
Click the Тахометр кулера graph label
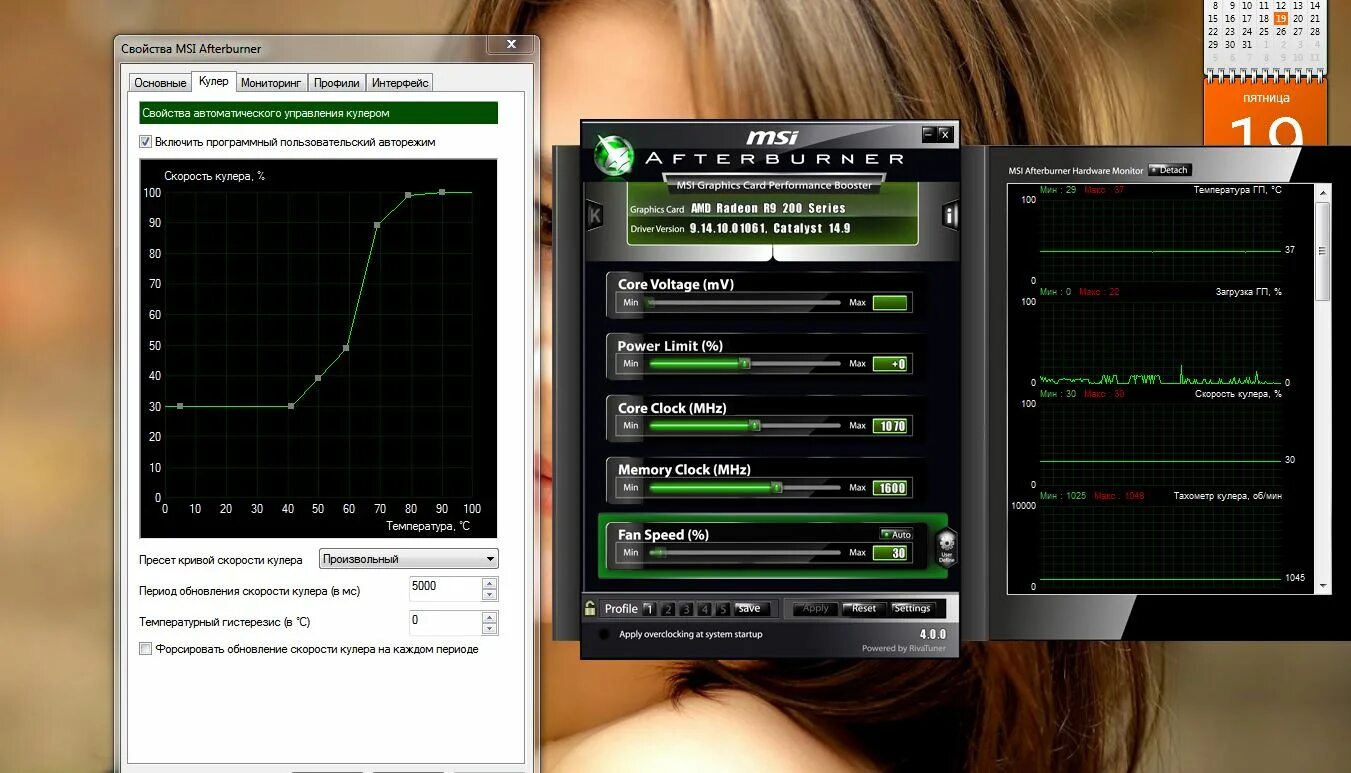[1227, 496]
